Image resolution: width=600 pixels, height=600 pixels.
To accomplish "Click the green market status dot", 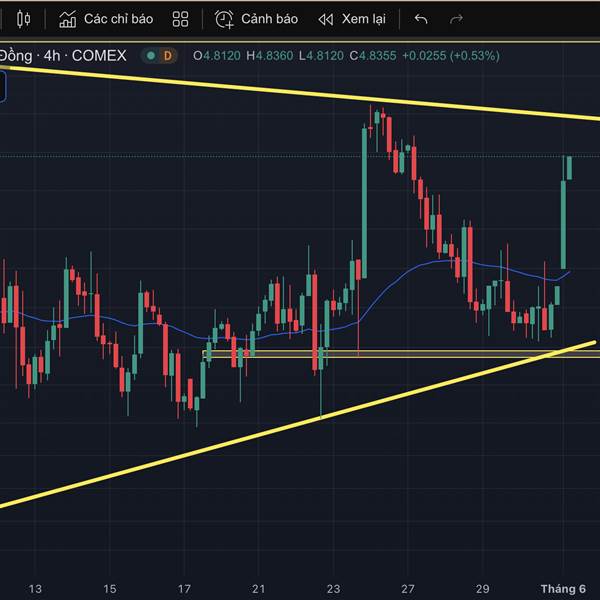I will point(151,56).
